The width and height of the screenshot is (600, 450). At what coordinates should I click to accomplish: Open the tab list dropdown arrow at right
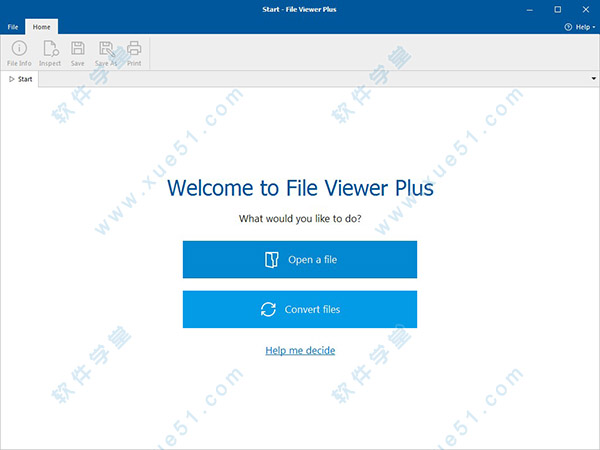(x=592, y=78)
